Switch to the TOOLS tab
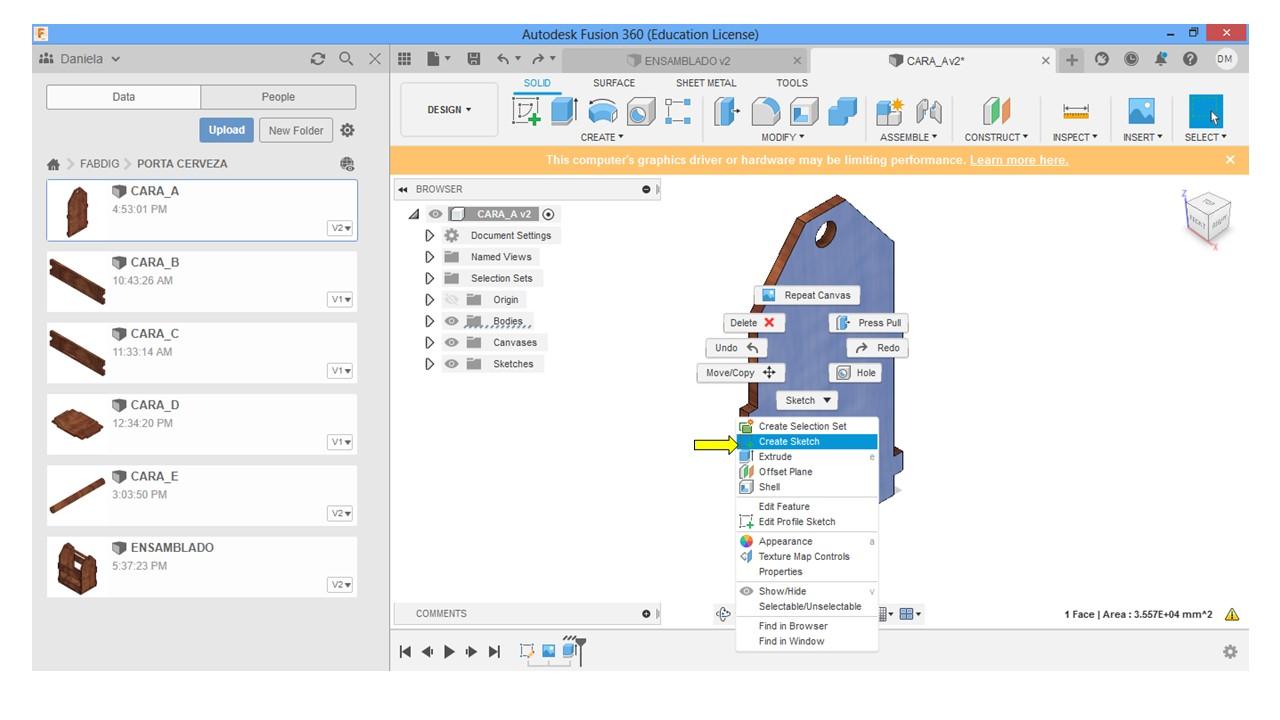Image resolution: width=1280 pixels, height=720 pixels. [x=792, y=83]
